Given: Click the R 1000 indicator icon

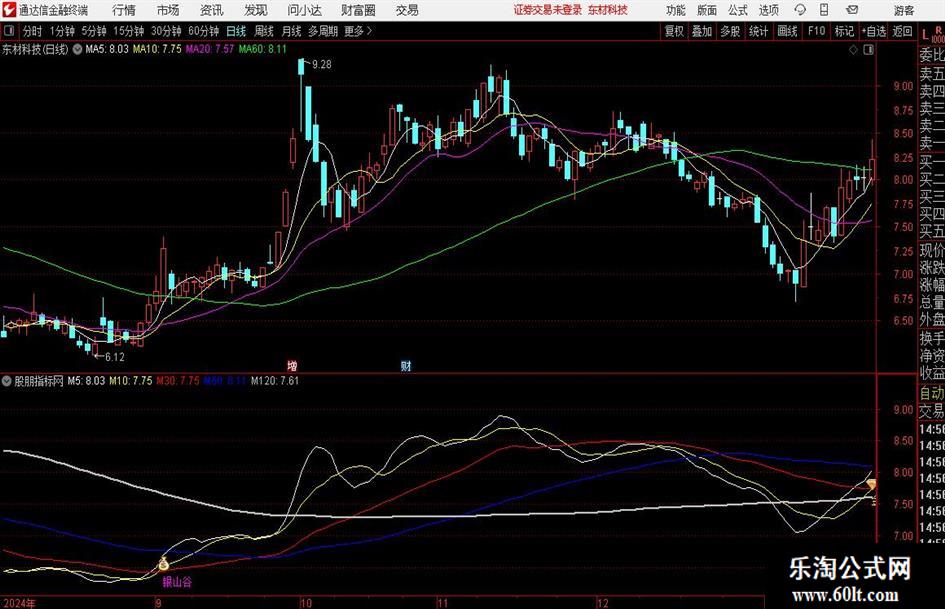Looking at the screenshot, I should (x=938, y=34).
